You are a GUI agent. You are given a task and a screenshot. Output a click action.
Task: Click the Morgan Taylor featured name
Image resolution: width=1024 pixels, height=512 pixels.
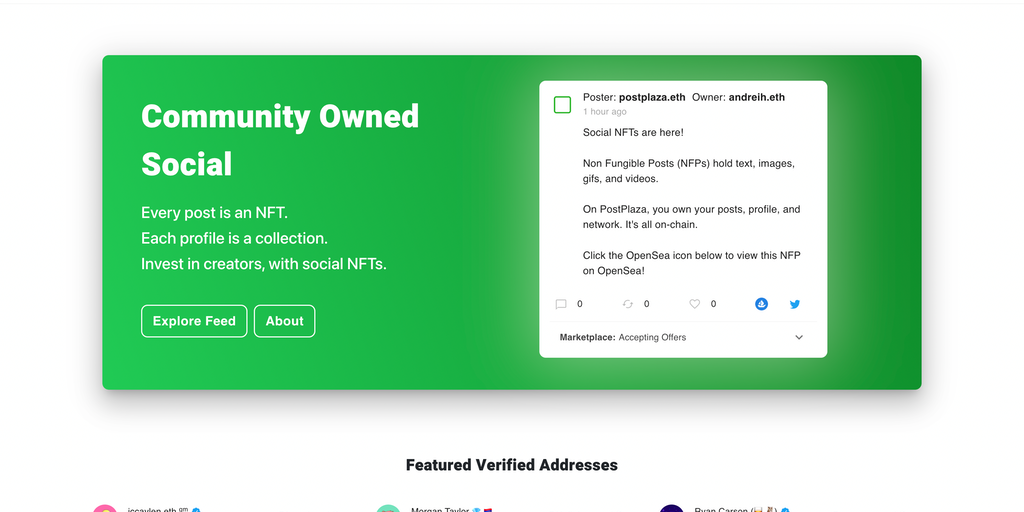(439, 509)
